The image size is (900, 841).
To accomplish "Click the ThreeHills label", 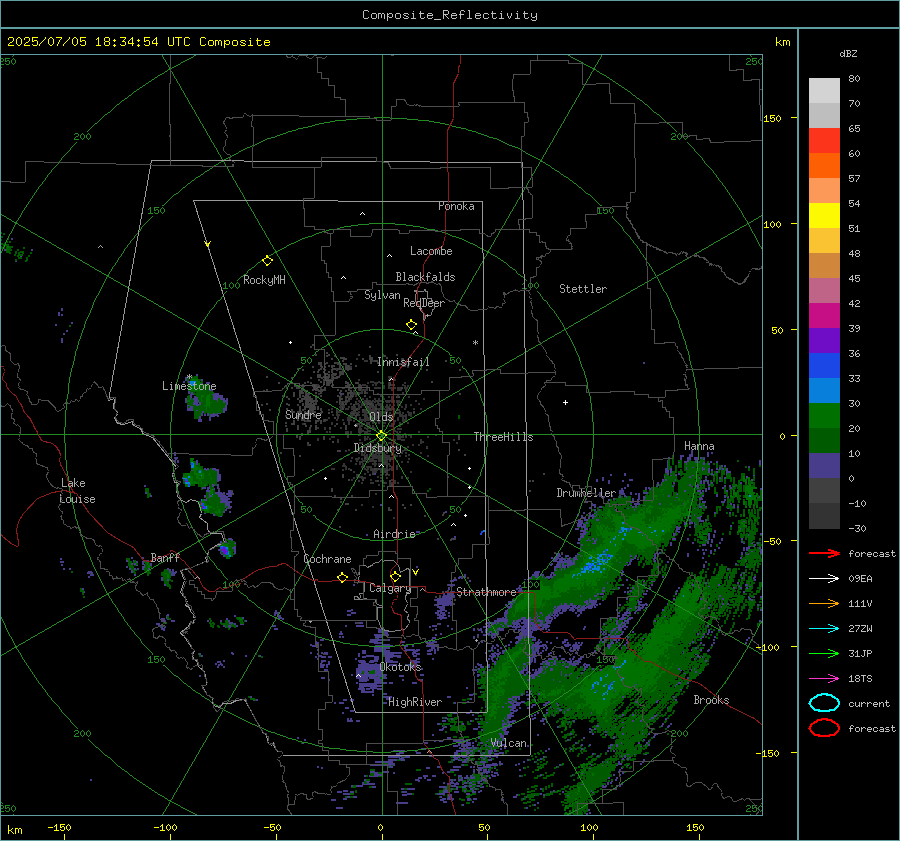I will point(503,437).
